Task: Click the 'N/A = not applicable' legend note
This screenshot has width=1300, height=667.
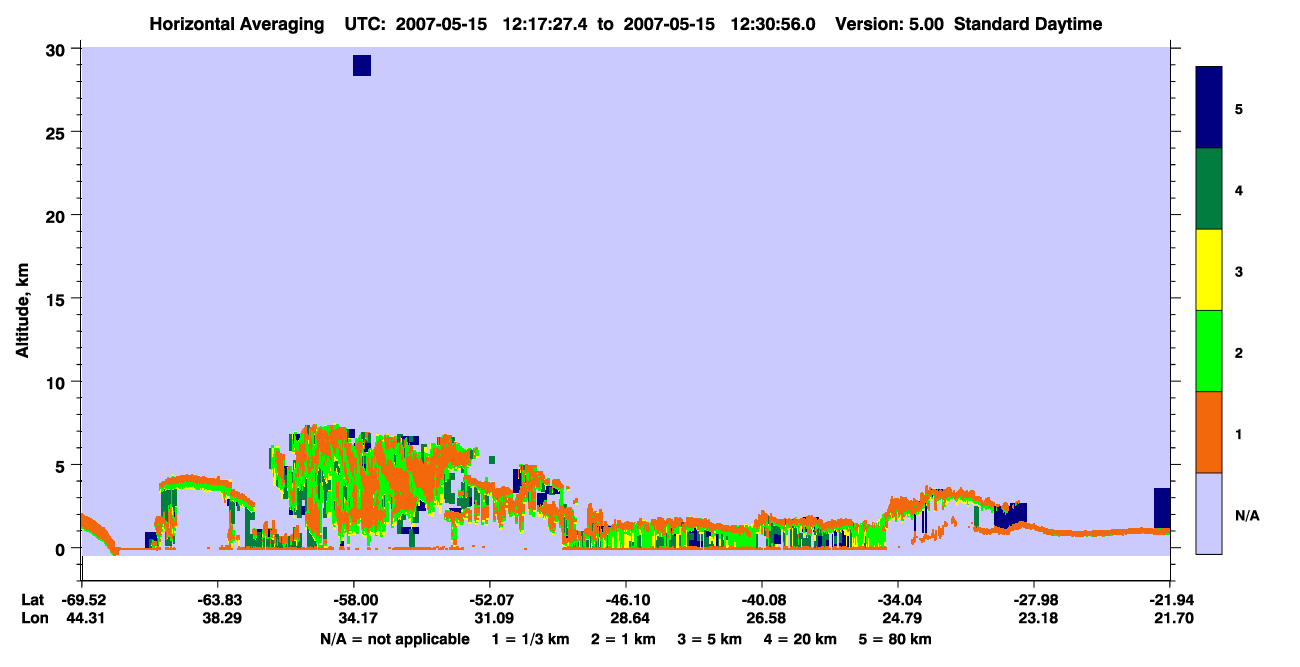Action: click(x=394, y=639)
